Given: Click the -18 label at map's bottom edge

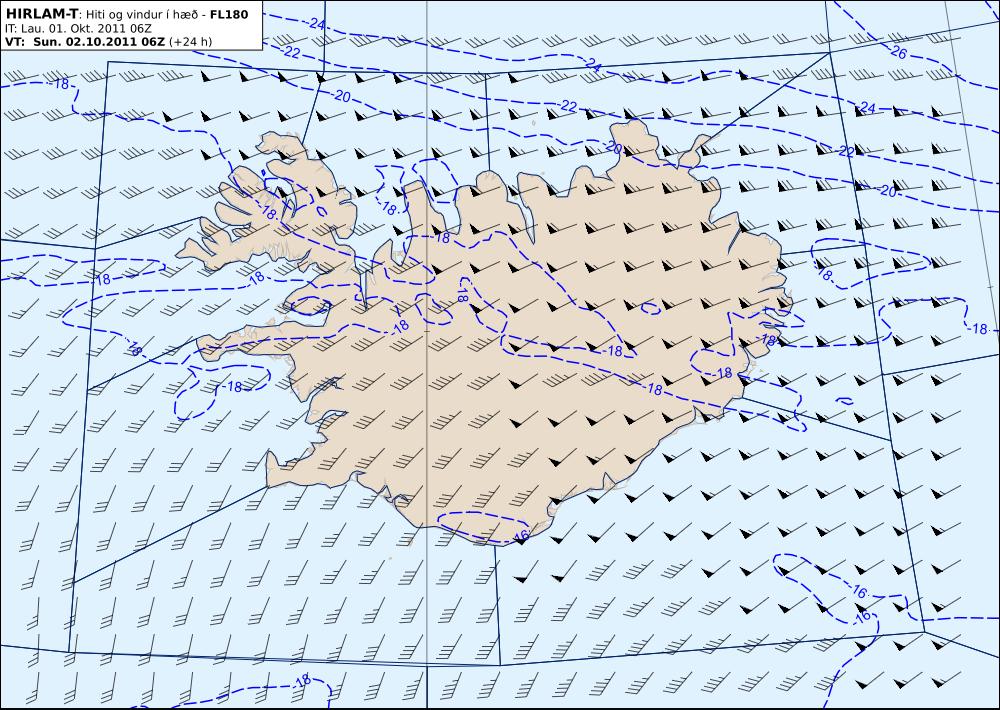Looking at the screenshot, I should point(302,681).
